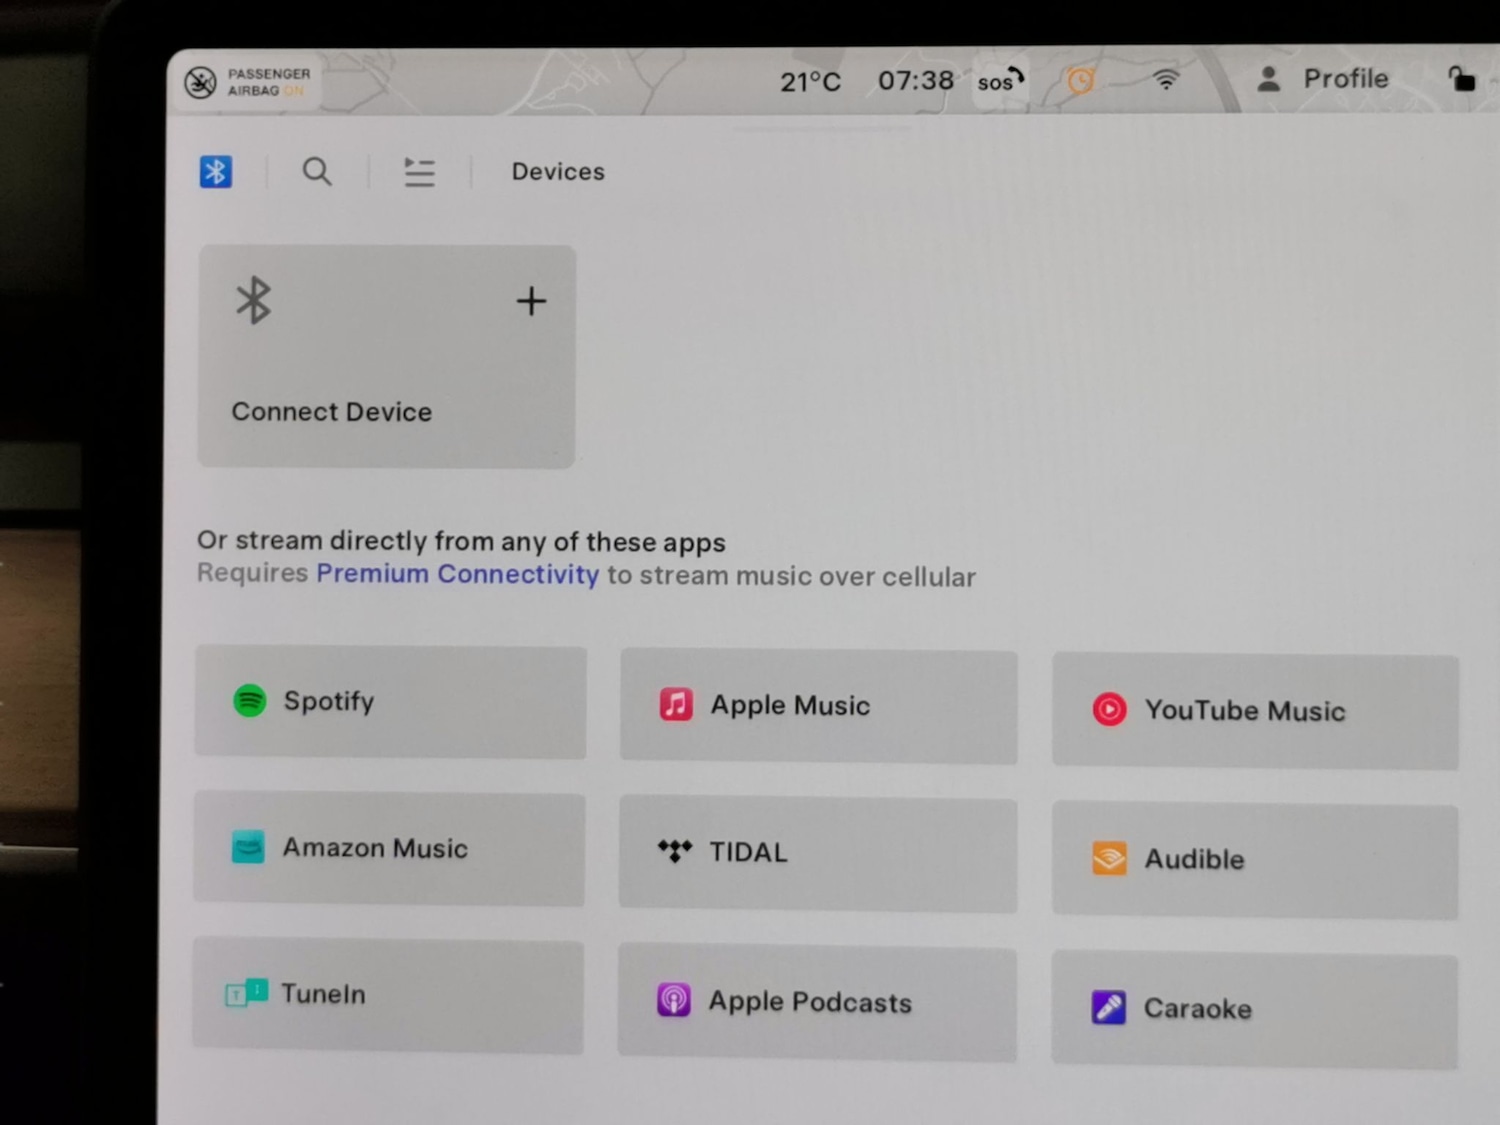
Task: Tap the 21°C outside temperature reading
Action: coord(810,81)
